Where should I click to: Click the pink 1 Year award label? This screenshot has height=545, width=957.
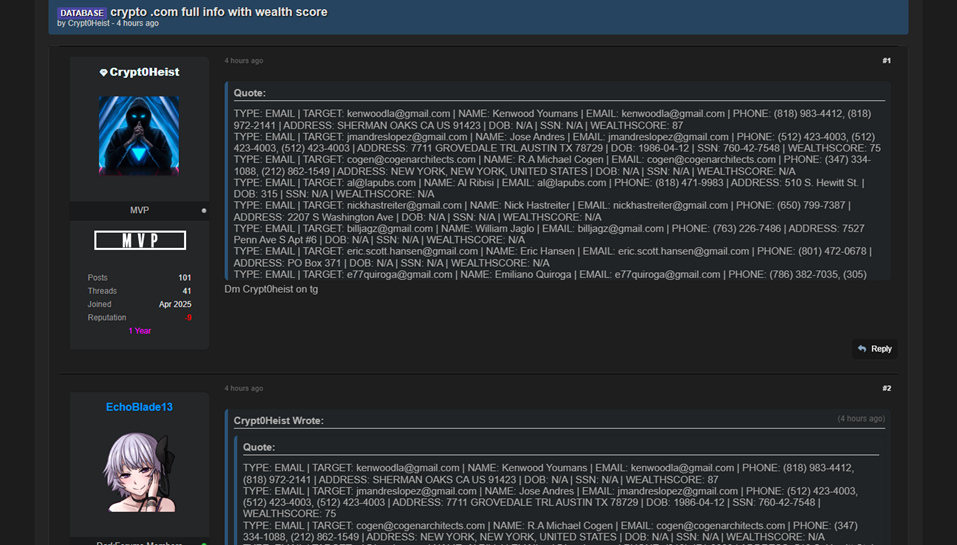(140, 331)
